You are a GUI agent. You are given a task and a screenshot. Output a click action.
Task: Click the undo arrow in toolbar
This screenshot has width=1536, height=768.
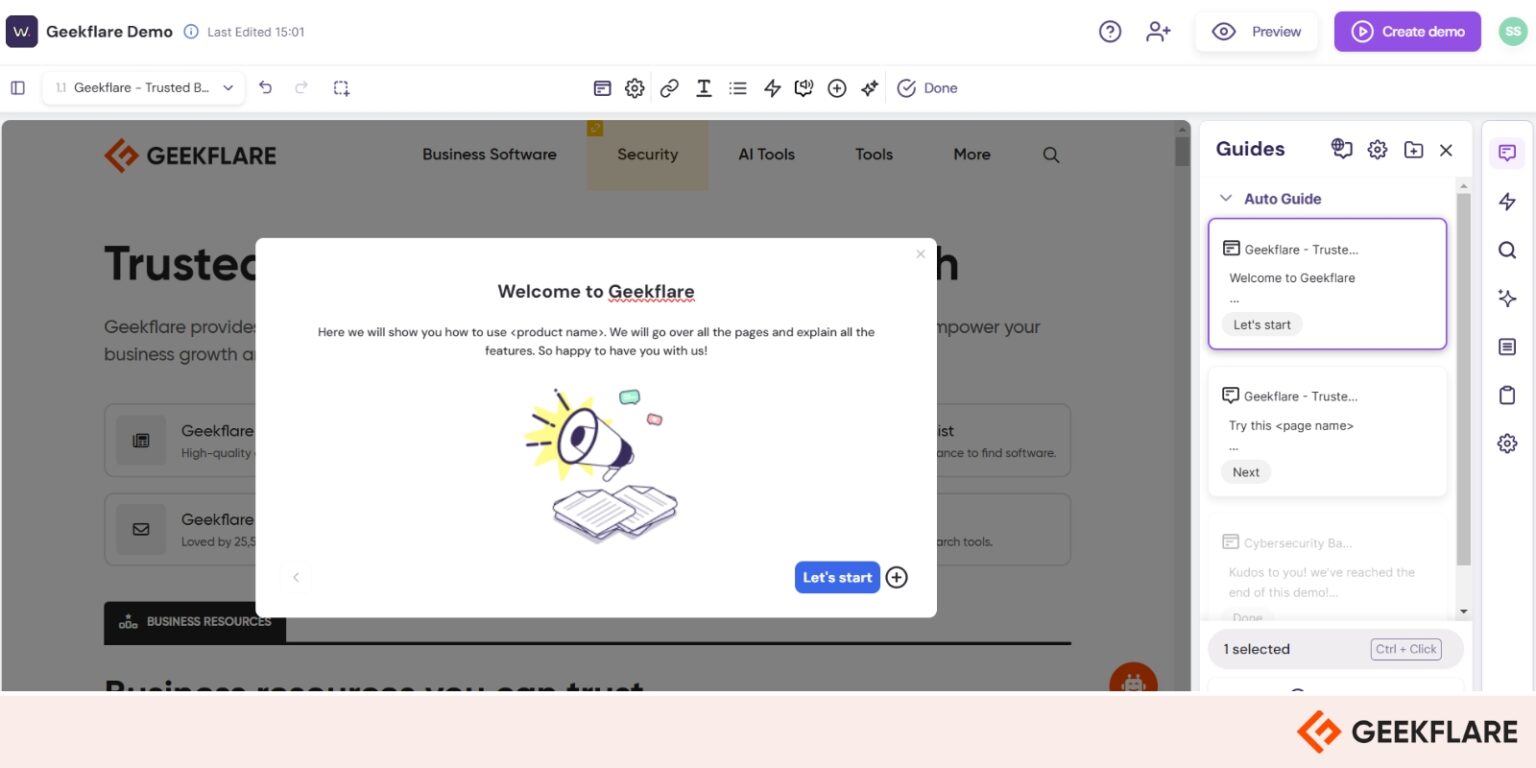[265, 88]
